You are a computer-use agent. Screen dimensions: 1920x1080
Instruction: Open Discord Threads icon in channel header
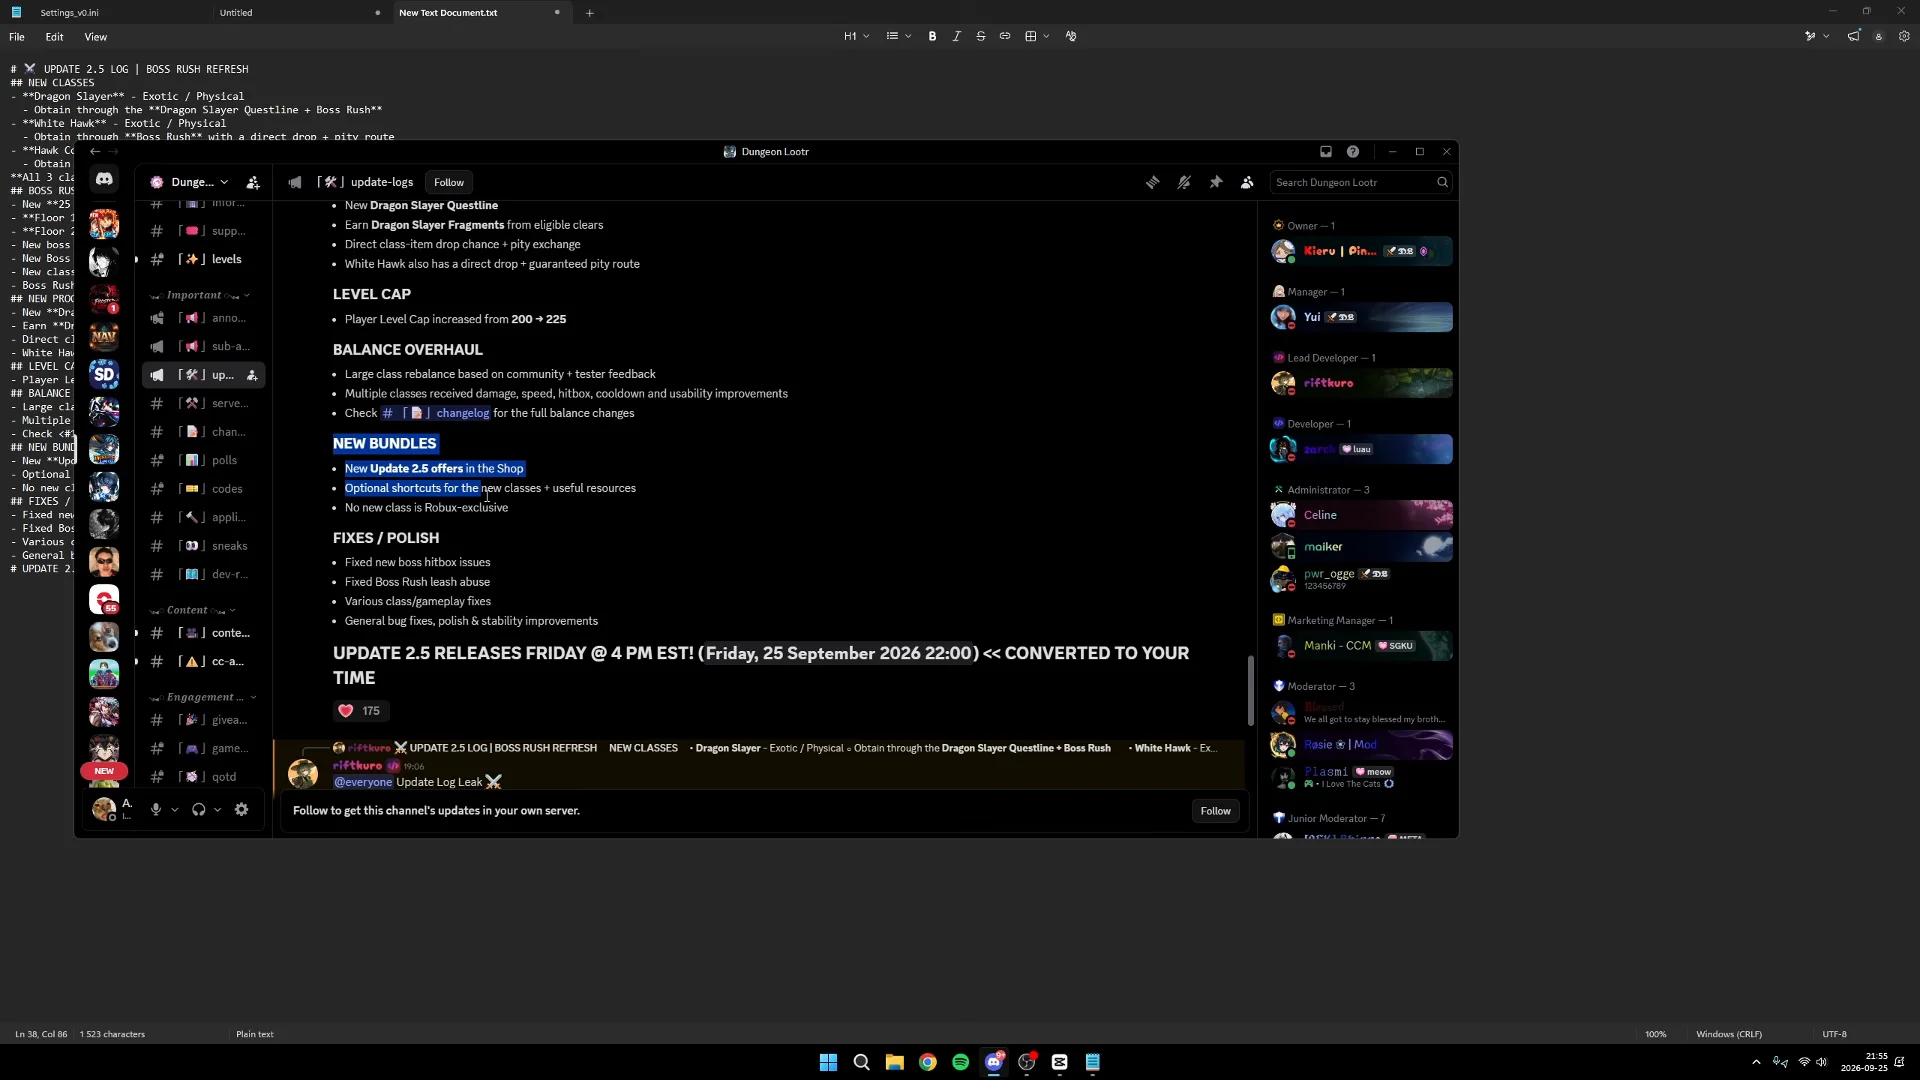point(1153,182)
